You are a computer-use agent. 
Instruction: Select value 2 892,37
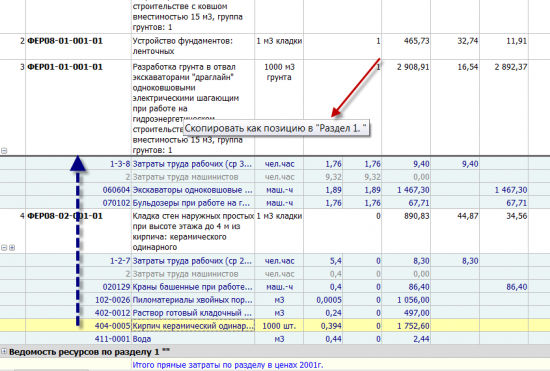[511, 67]
